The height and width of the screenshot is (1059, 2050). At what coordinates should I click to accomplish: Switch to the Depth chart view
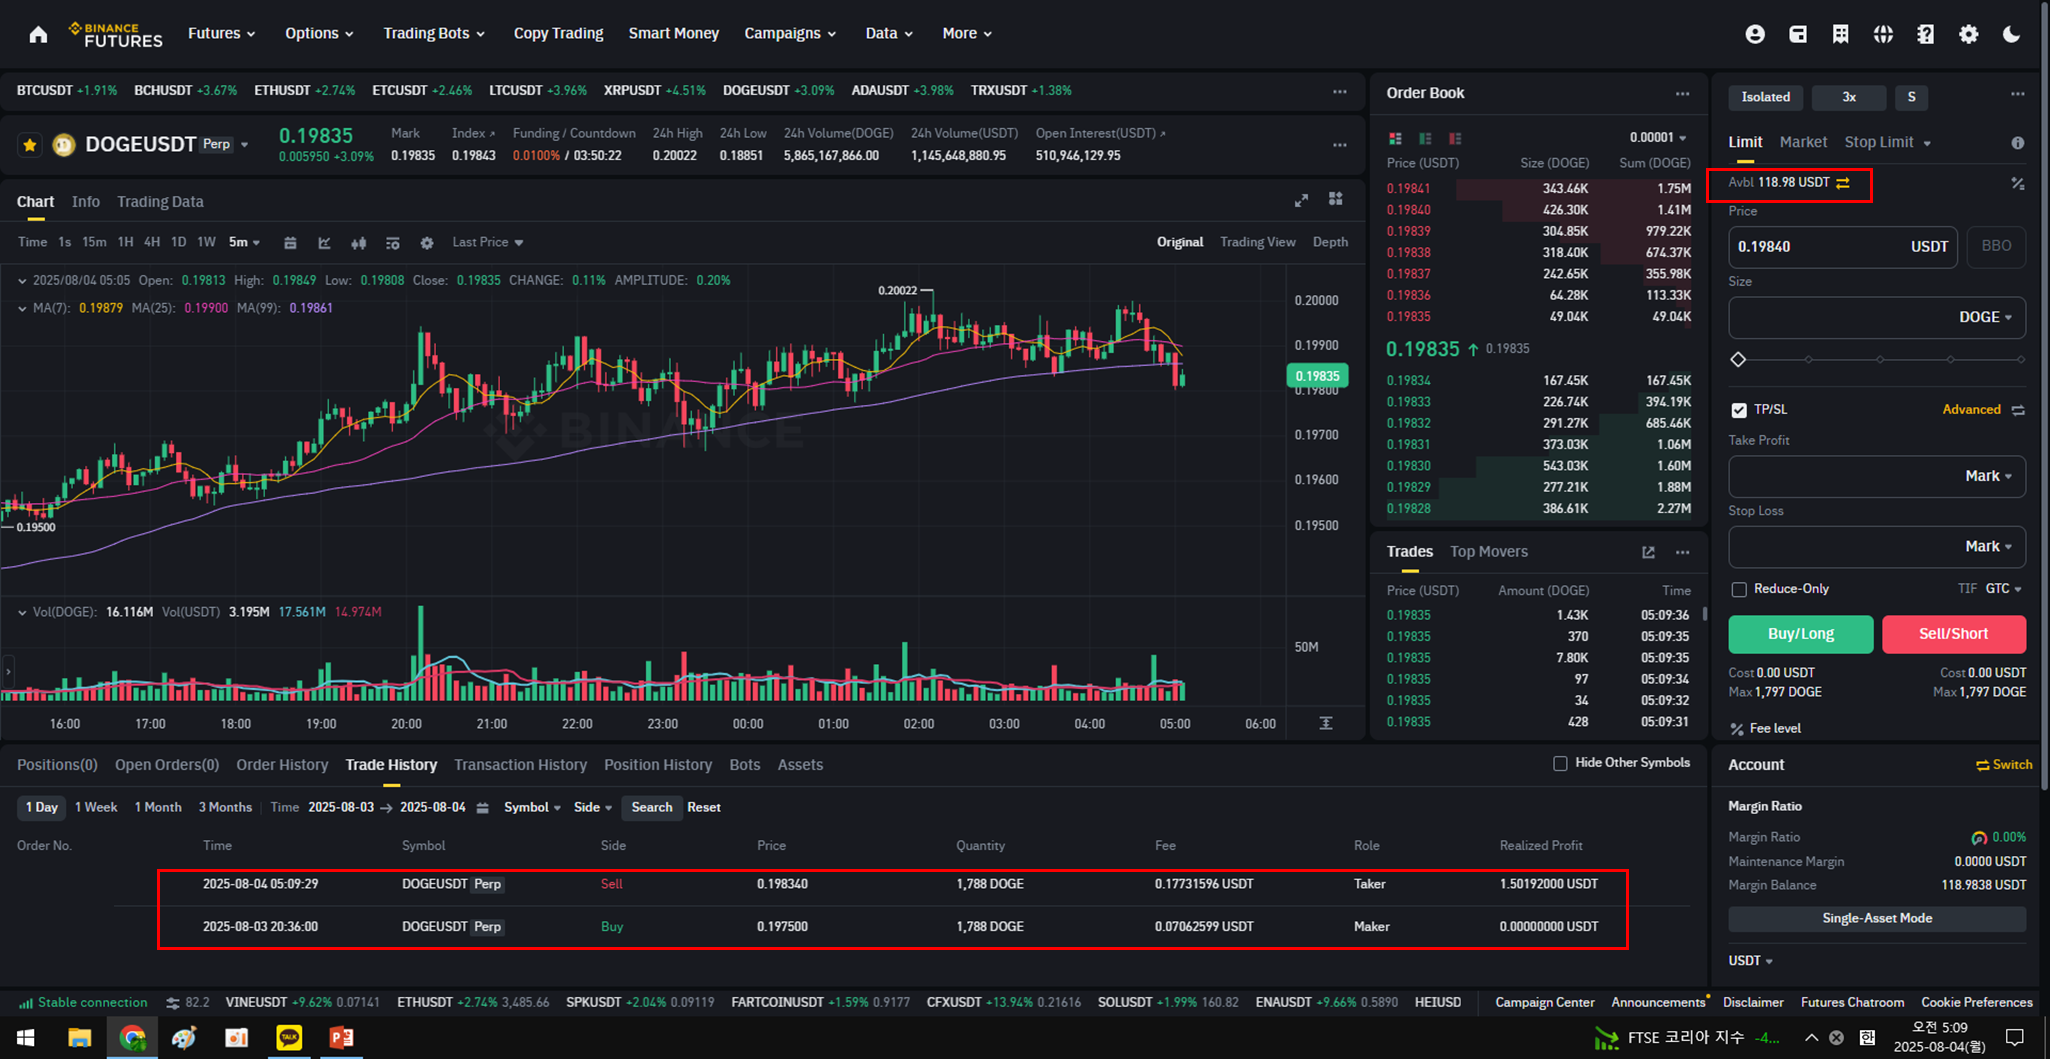point(1330,242)
